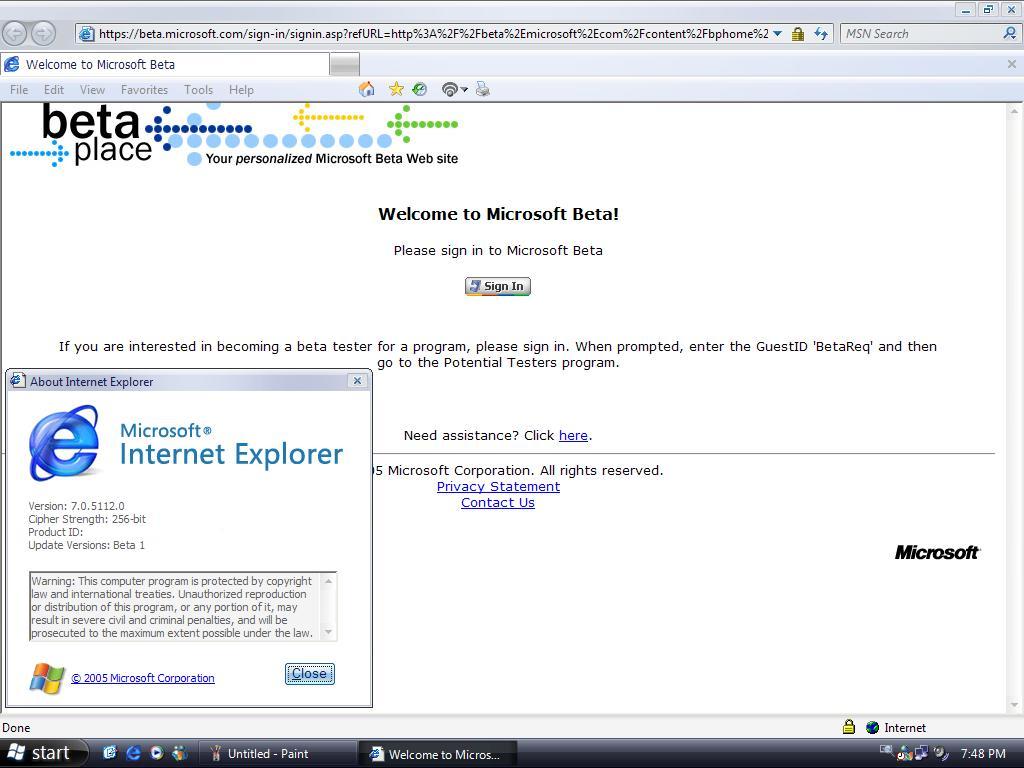Image resolution: width=1024 pixels, height=768 pixels.
Task: Open the Help menu
Action: pyautogui.click(x=241, y=89)
